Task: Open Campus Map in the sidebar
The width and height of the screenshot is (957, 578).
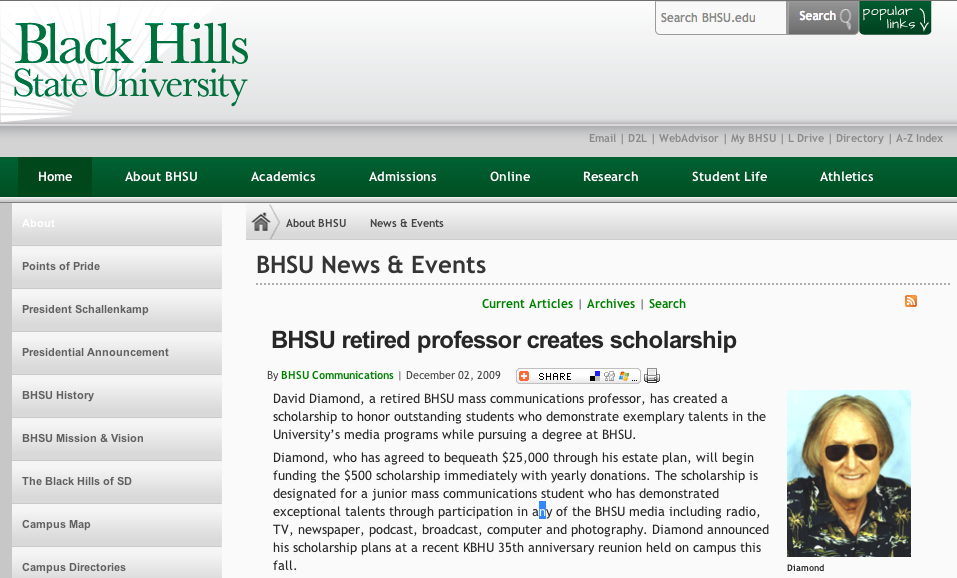Action: [x=56, y=524]
